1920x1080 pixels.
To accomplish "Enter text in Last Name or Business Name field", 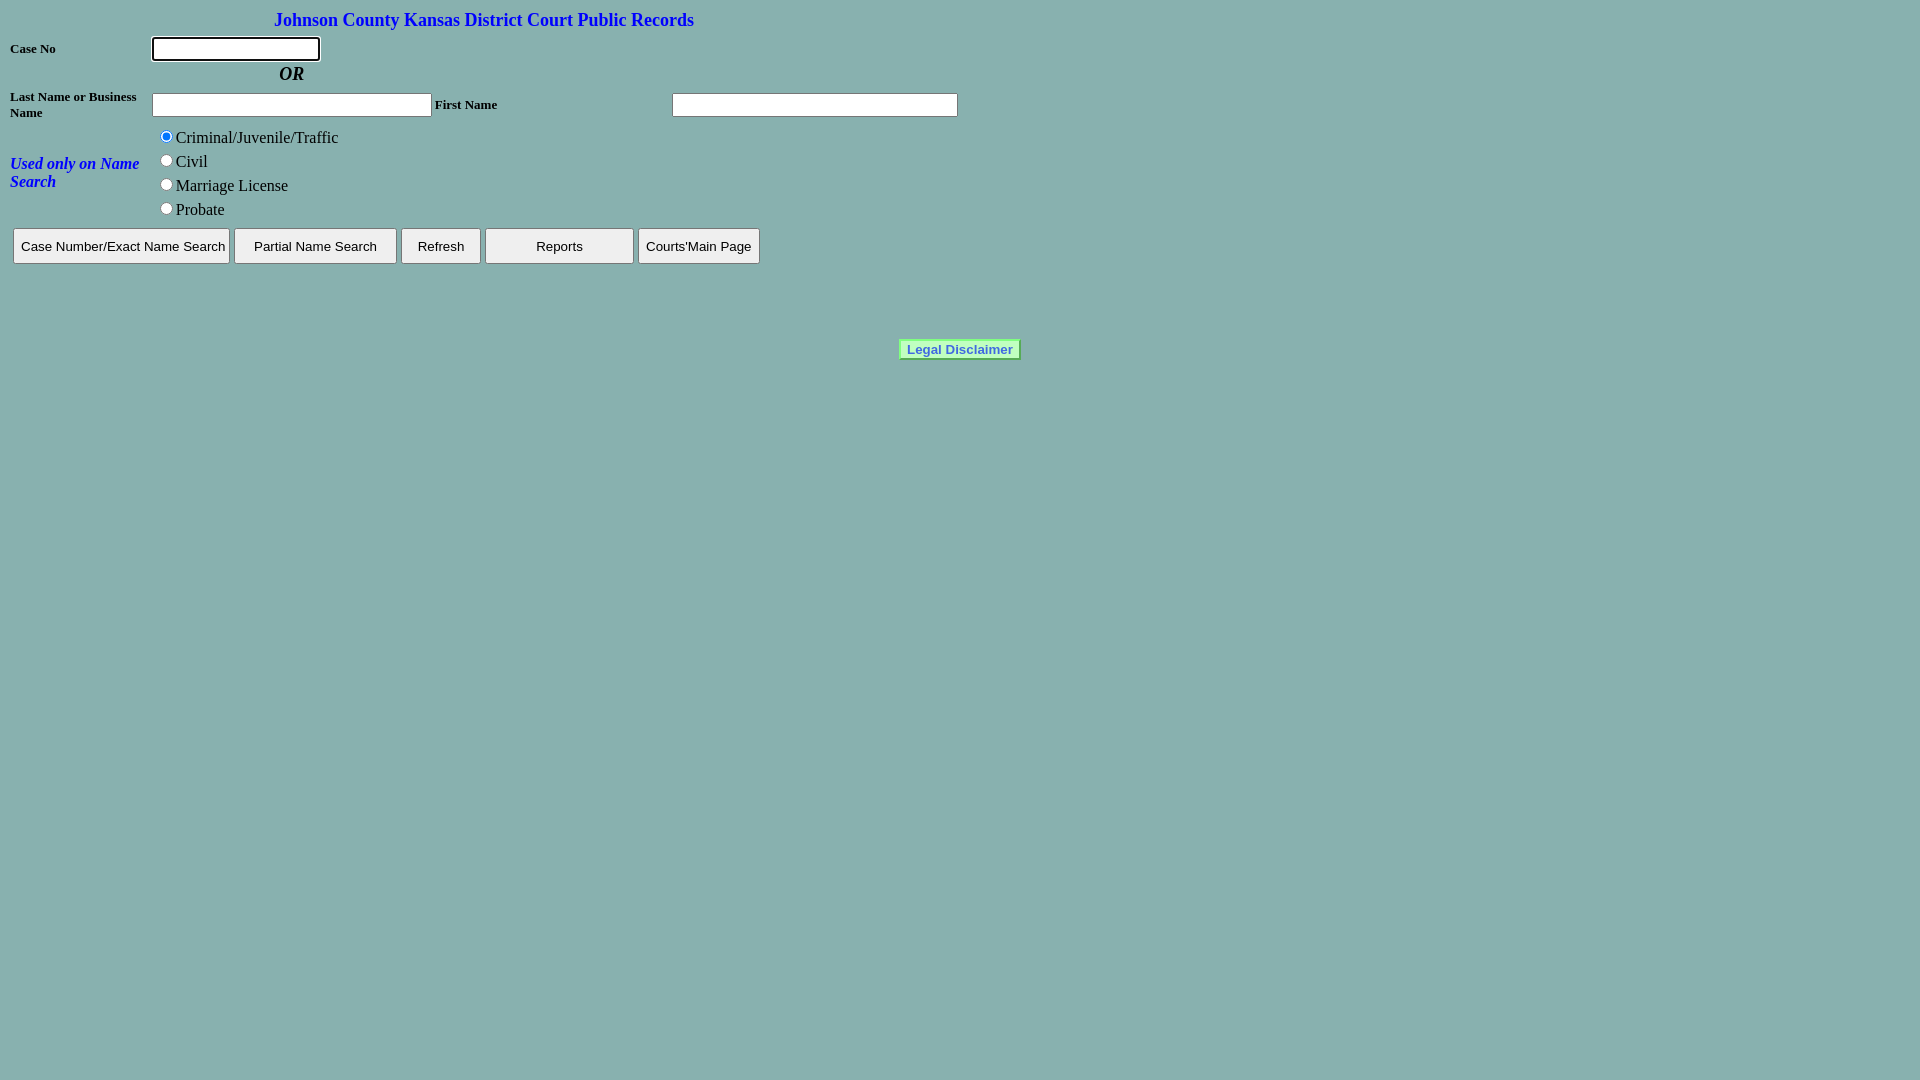I will [x=291, y=104].
